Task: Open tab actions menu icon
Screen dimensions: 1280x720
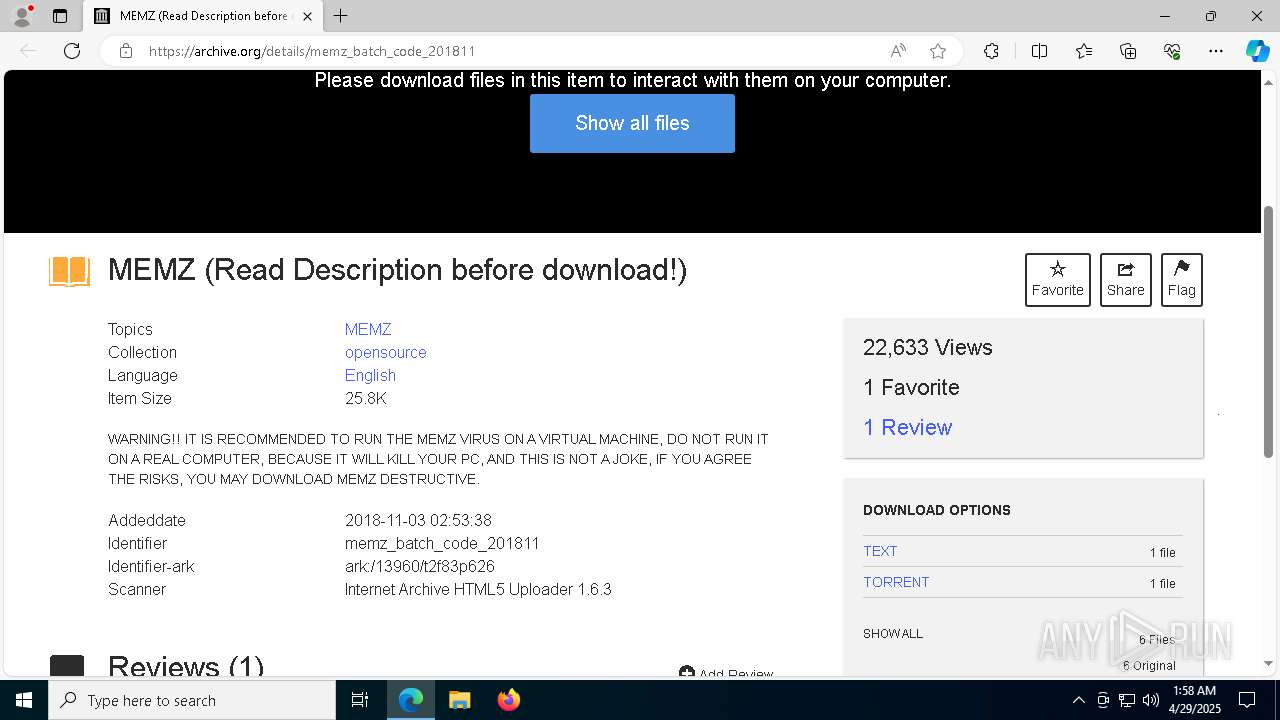Action: pyautogui.click(x=60, y=16)
